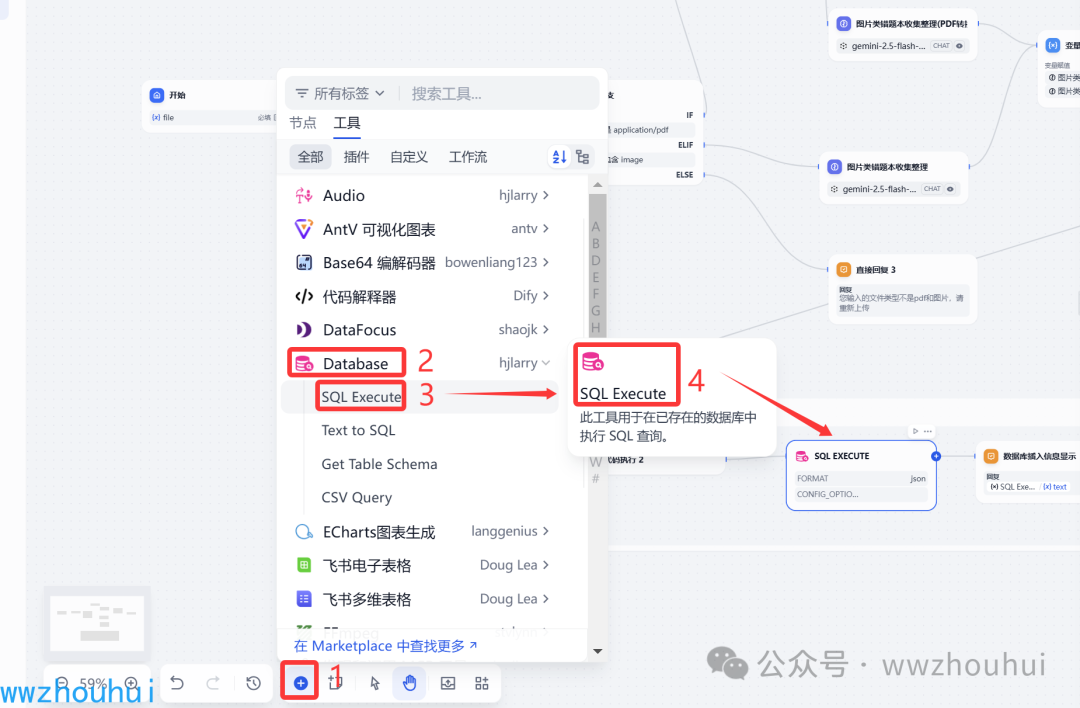Select the 工作流 filter
Screen dimensions: 1080x708
468,157
